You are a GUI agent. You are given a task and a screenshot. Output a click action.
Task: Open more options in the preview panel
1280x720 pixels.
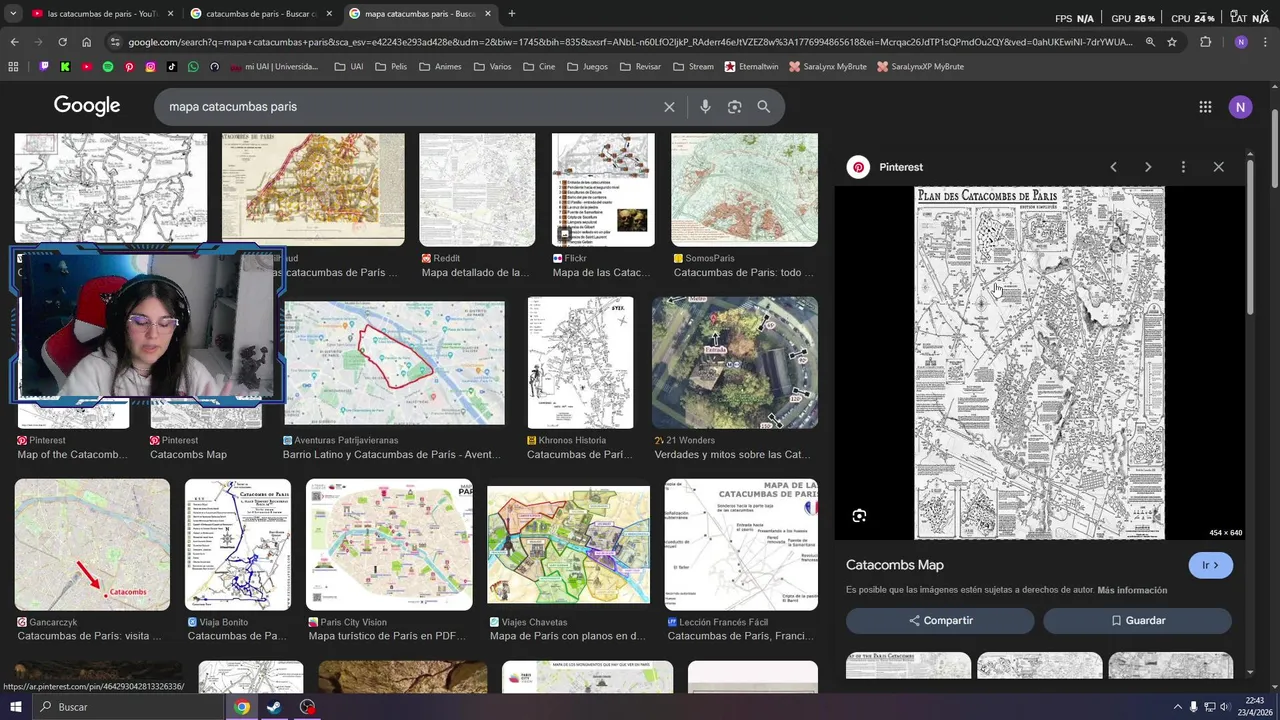(1183, 167)
